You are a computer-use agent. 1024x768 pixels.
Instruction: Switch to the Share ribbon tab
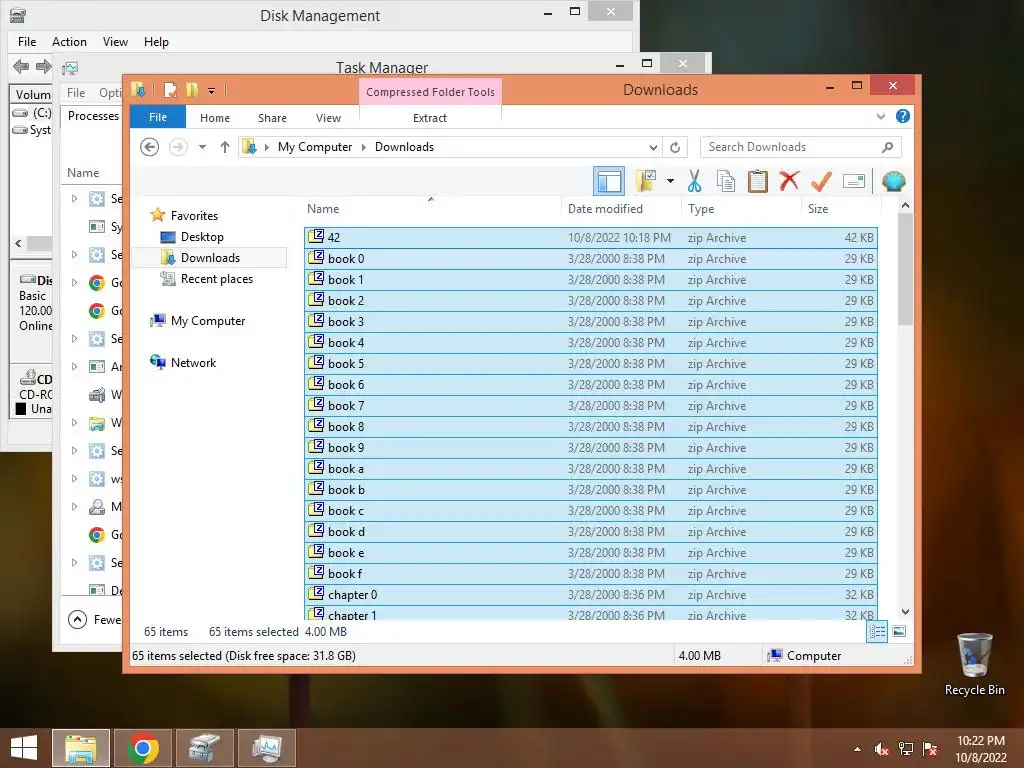click(x=272, y=118)
